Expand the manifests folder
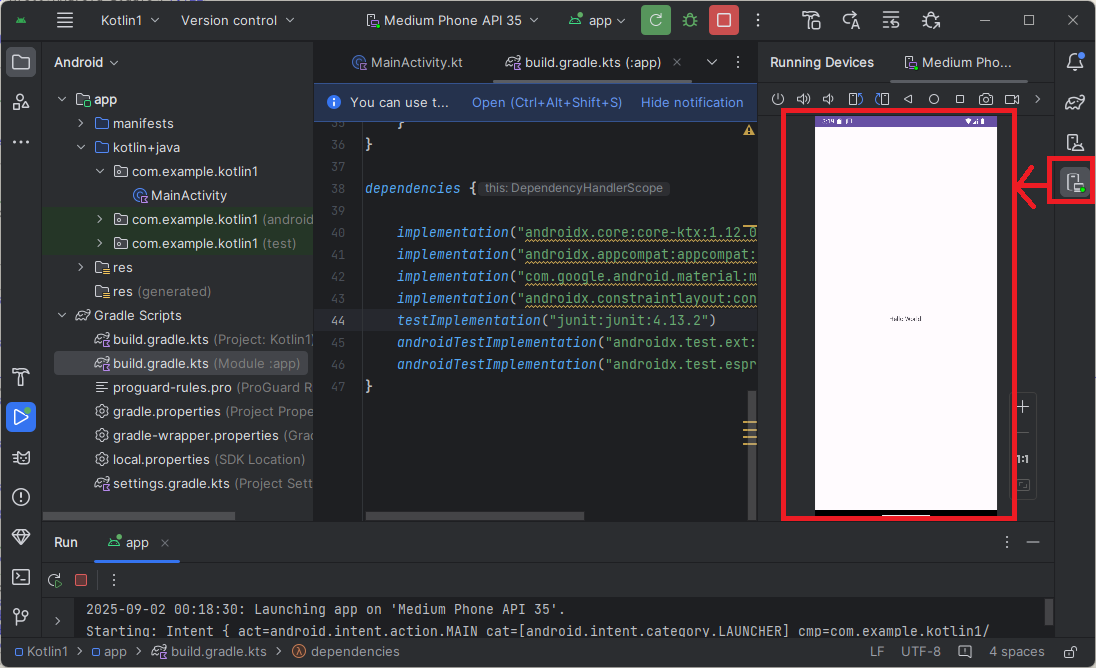The image size is (1096, 668). coord(81,124)
